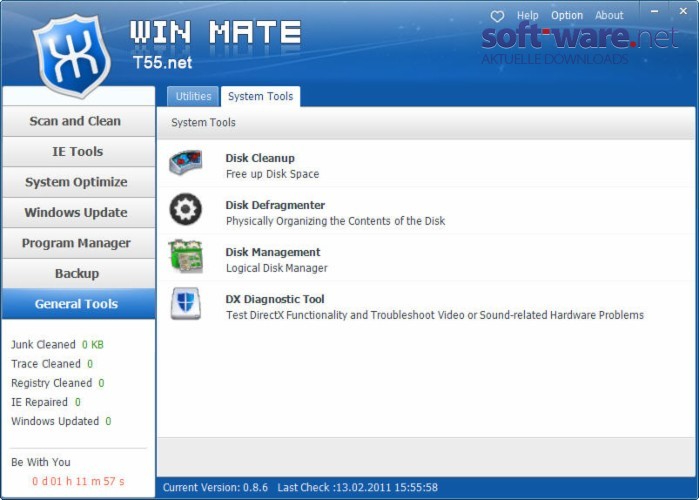This screenshot has width=699, height=500.
Task: Open System Optimize section
Action: [78, 182]
